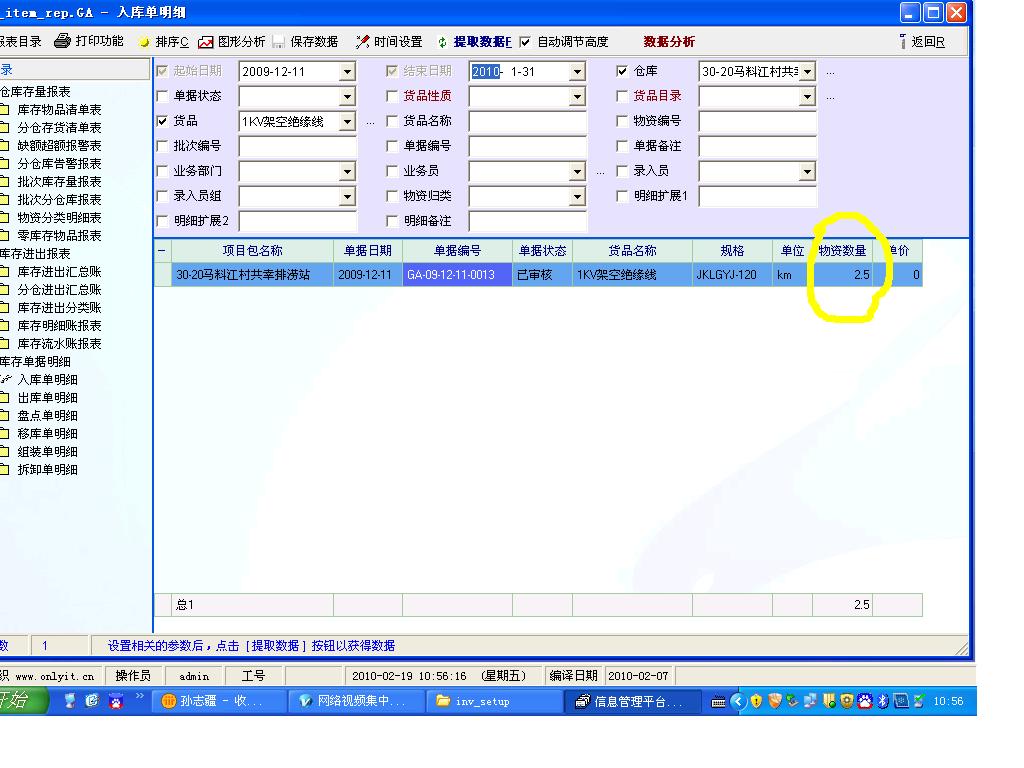Toggle the 自动调节高度 checkbox
The image size is (1024, 768).
tap(525, 42)
